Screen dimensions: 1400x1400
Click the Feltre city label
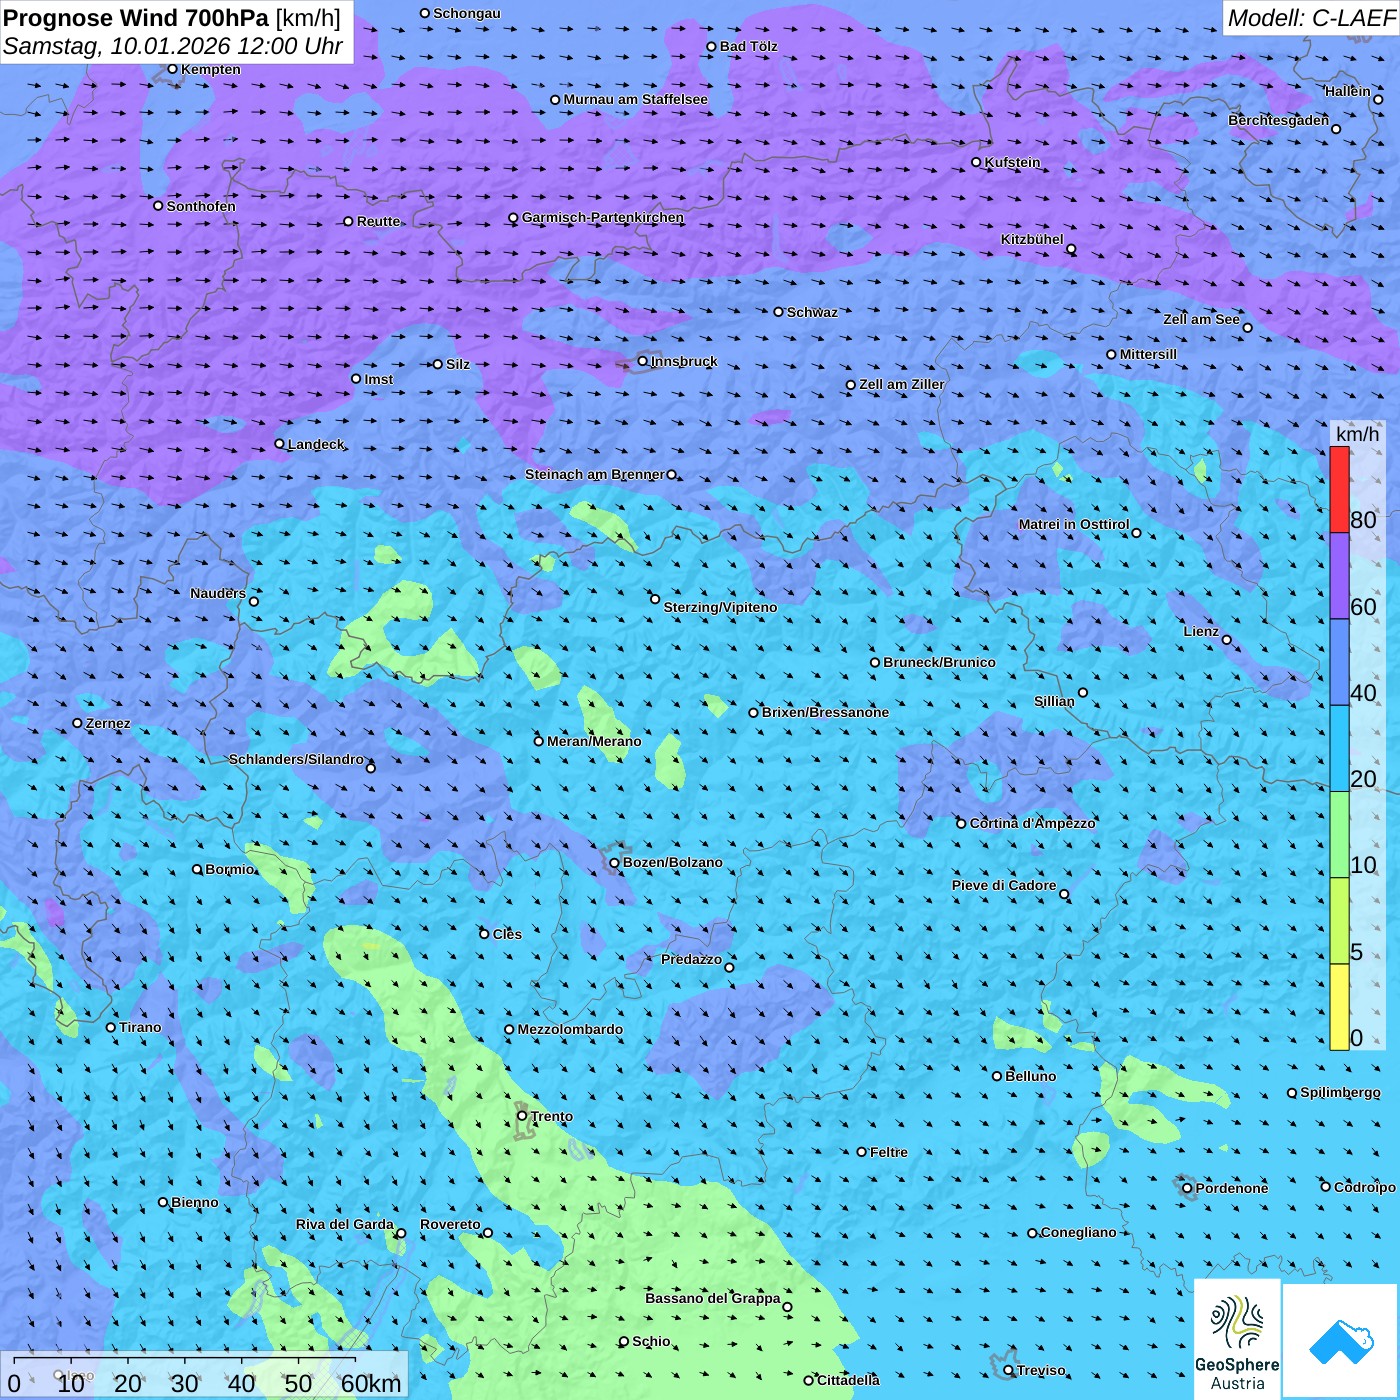pyautogui.click(x=889, y=1152)
